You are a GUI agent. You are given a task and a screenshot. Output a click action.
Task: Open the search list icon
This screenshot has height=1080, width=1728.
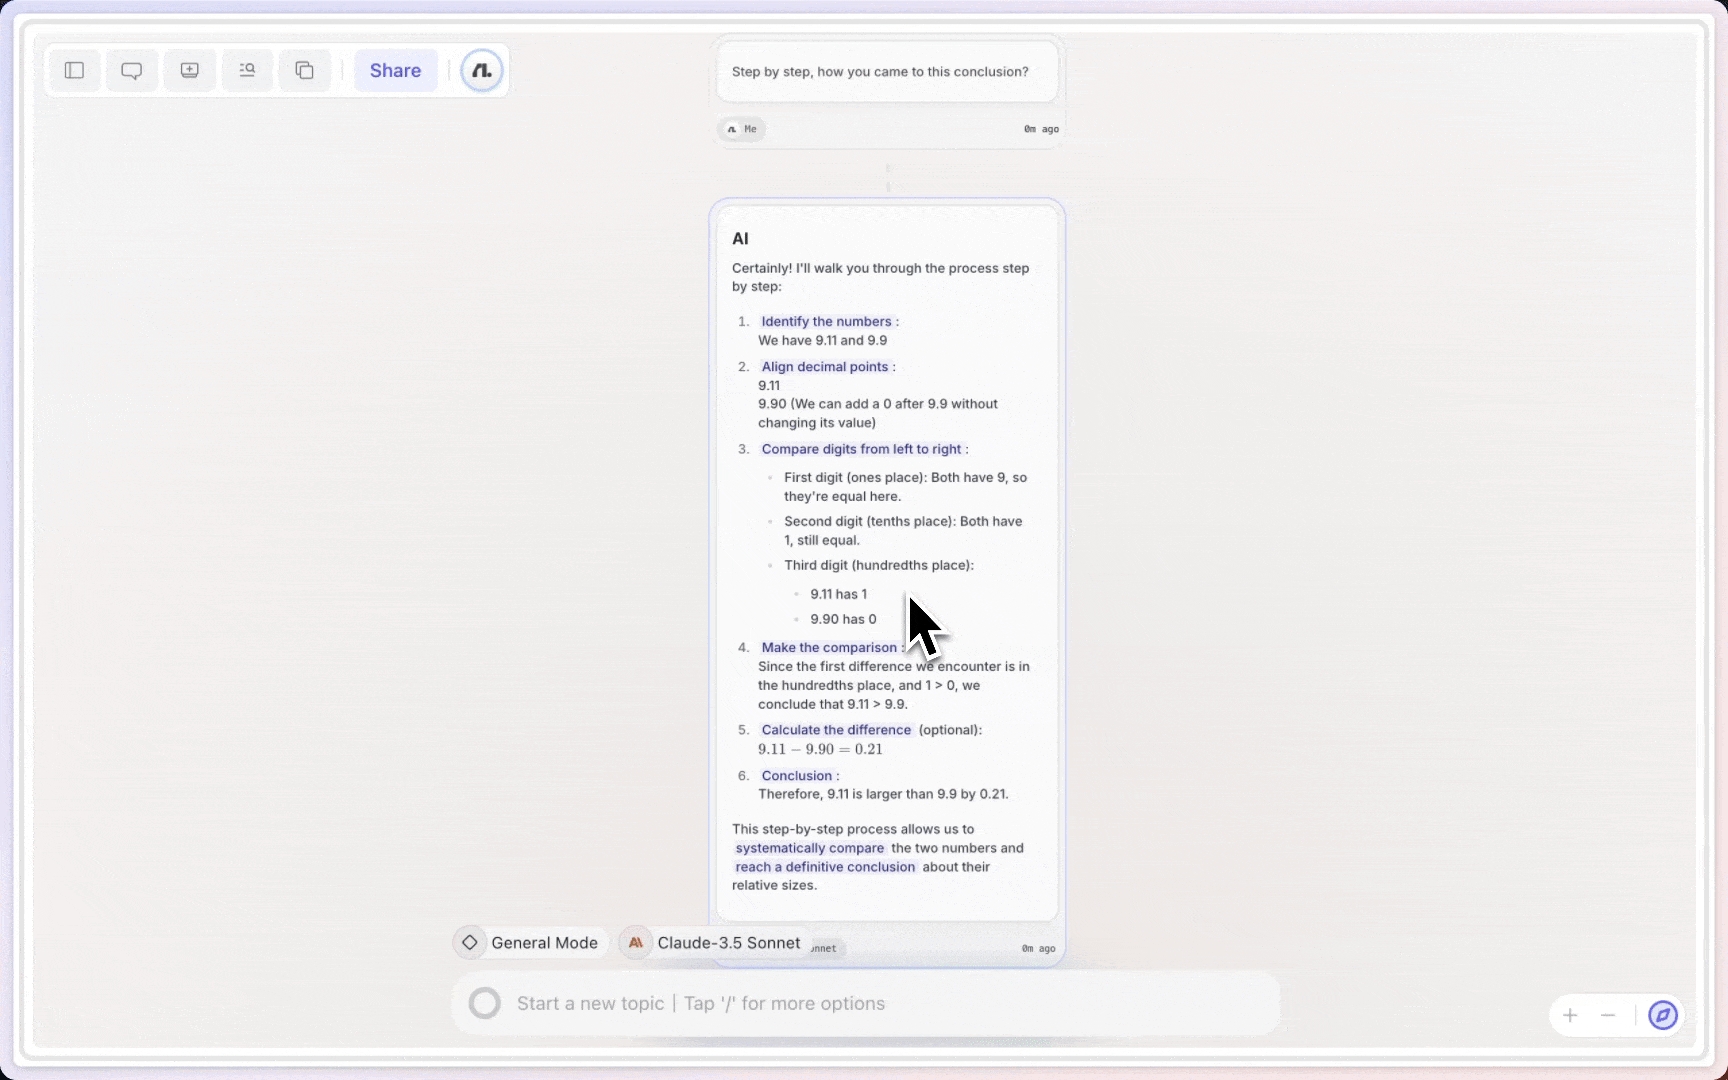pyautogui.click(x=247, y=70)
